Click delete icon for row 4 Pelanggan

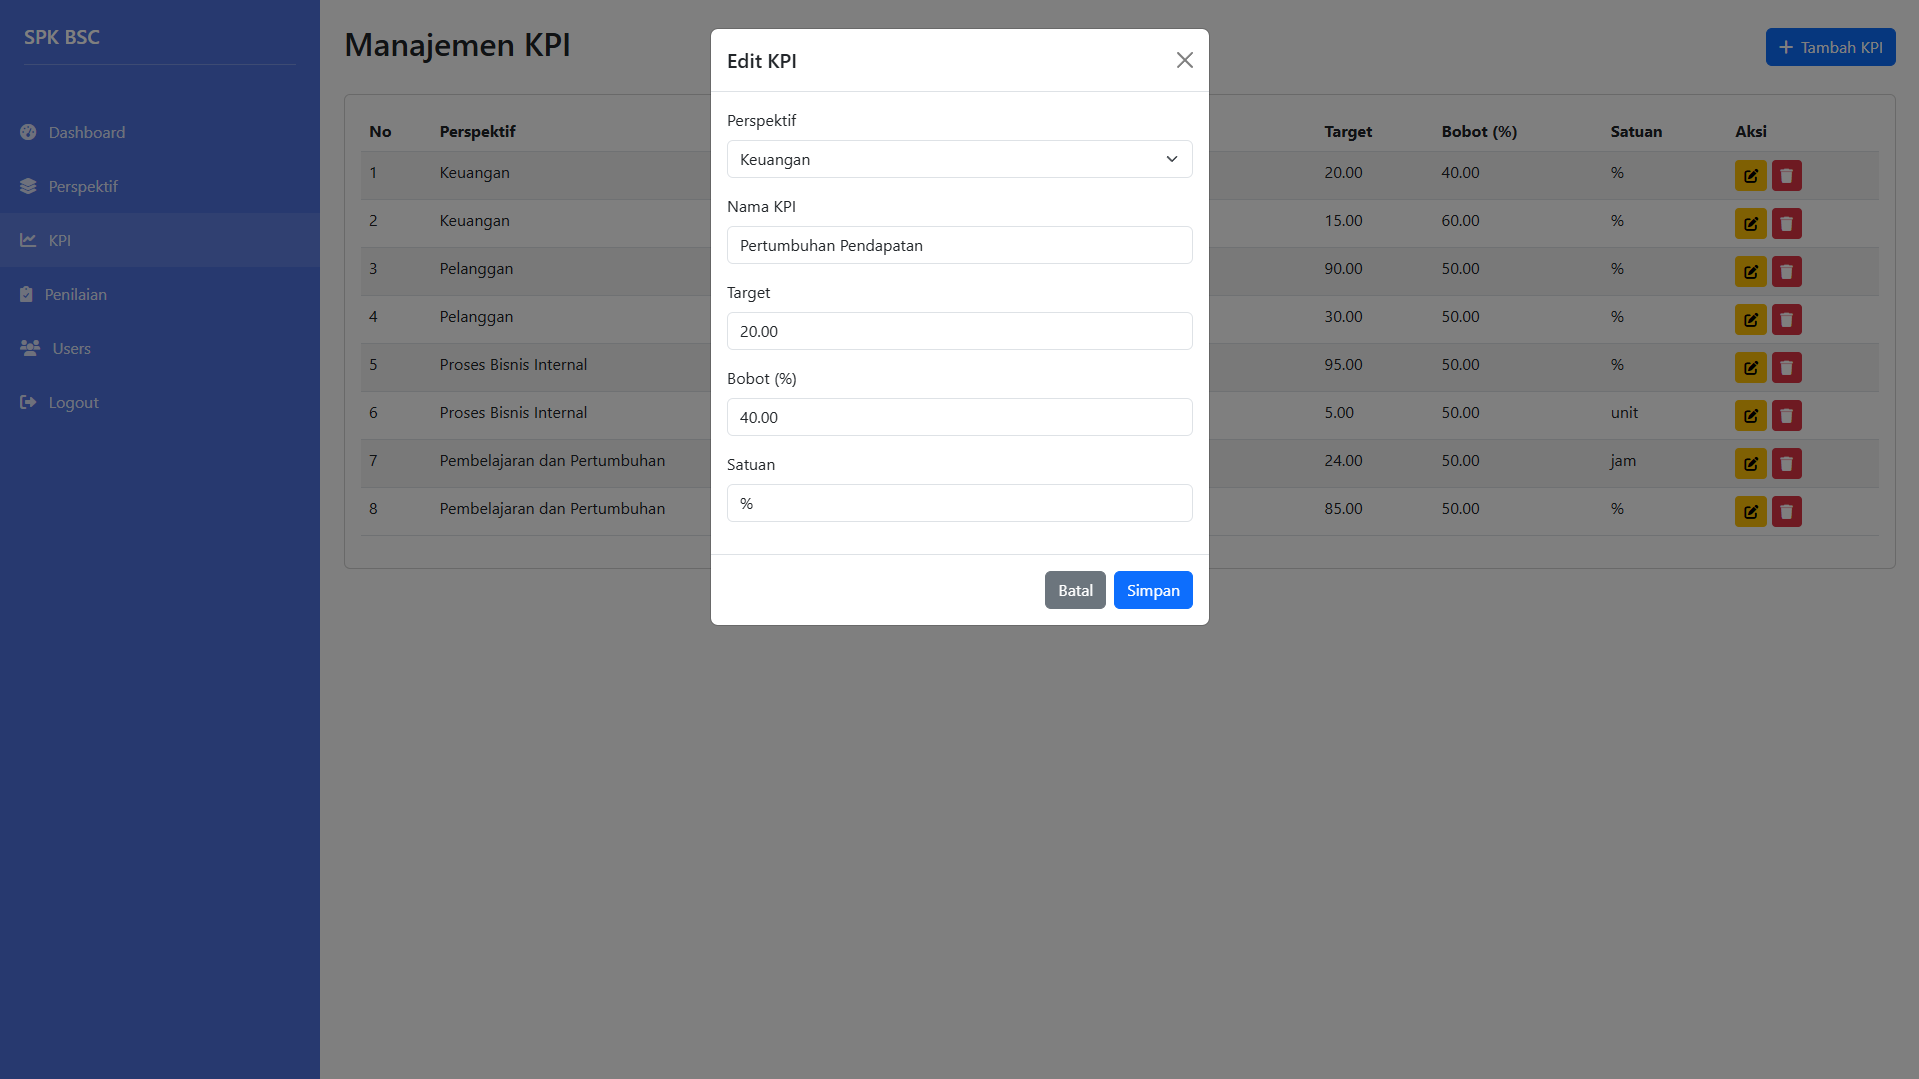(1786, 319)
